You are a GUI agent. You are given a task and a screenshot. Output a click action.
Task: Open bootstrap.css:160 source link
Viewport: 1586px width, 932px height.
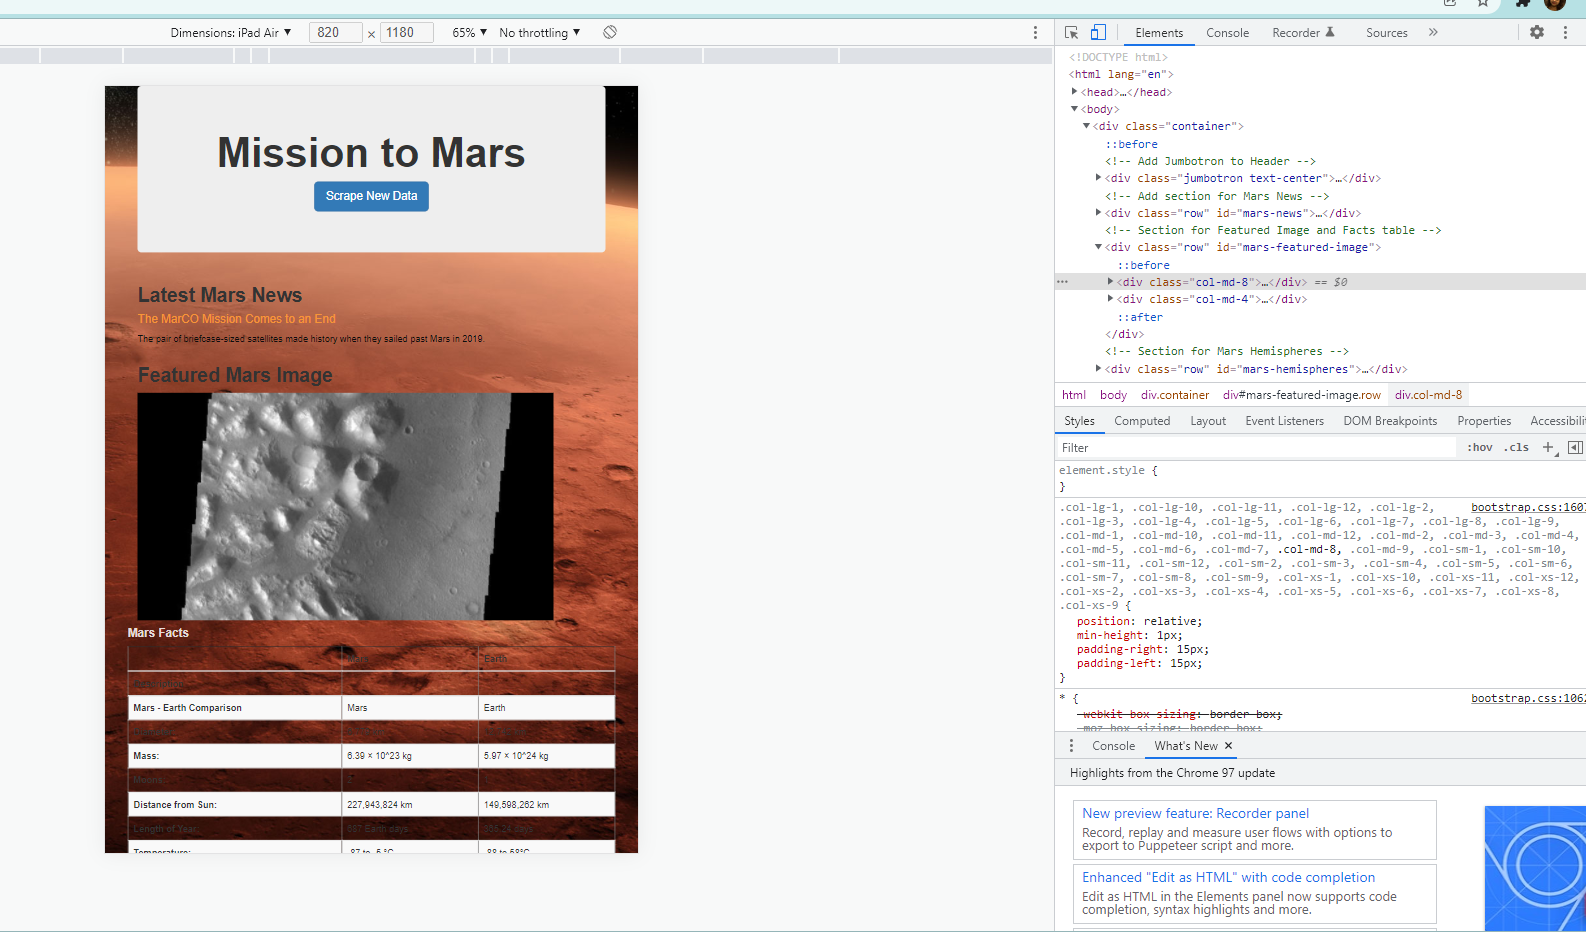pyautogui.click(x=1527, y=508)
